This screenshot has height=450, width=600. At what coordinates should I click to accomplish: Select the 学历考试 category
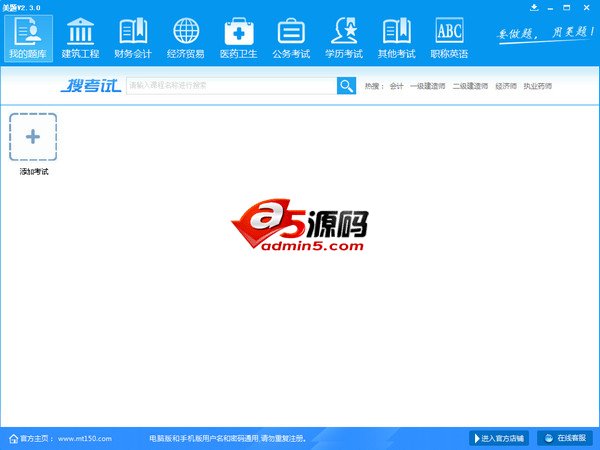point(344,38)
